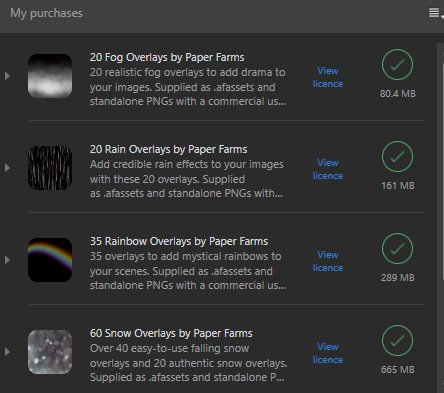The height and width of the screenshot is (393, 444).
Task: View licence for 20 Rain Overlays
Action: (x=328, y=169)
